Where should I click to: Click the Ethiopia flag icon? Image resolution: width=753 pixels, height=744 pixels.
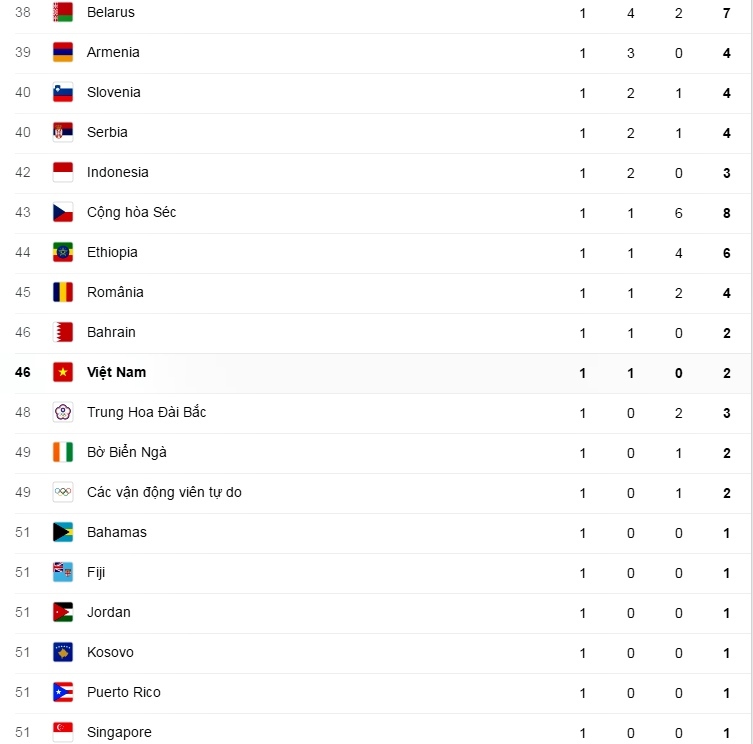tap(63, 252)
